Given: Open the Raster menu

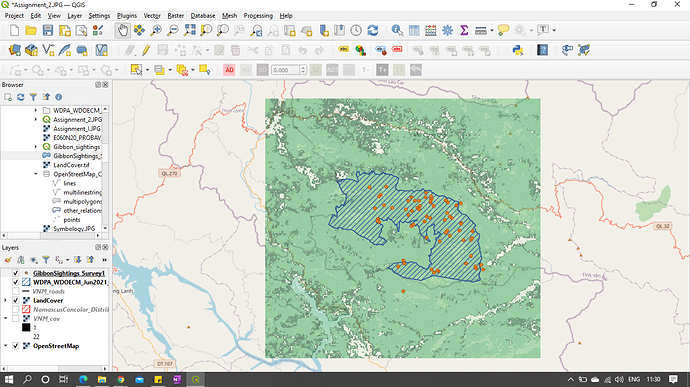Looking at the screenshot, I should 176,15.
